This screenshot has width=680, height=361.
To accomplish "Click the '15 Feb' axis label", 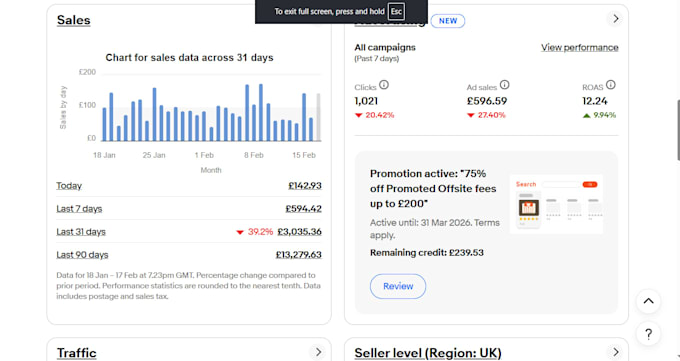I will (x=304, y=155).
